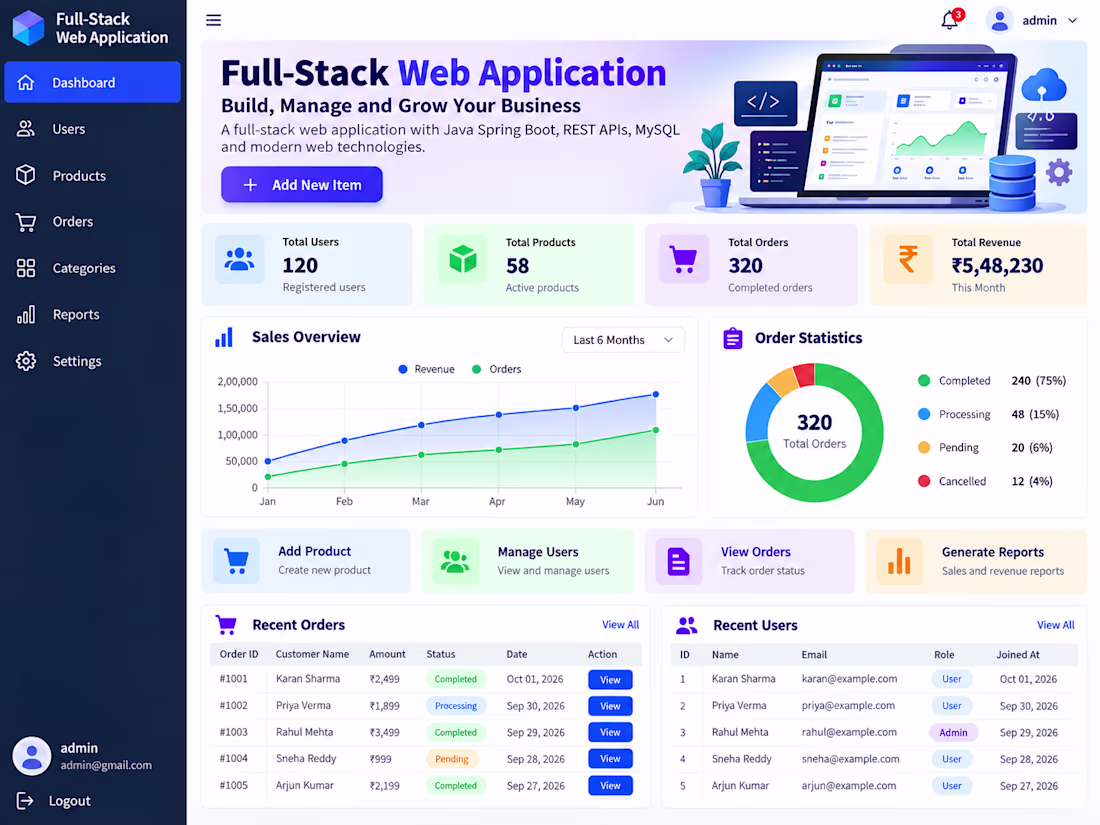Viewport: 1100px width, 825px height.
Task: Click the View Orders document icon
Action: 678,561
